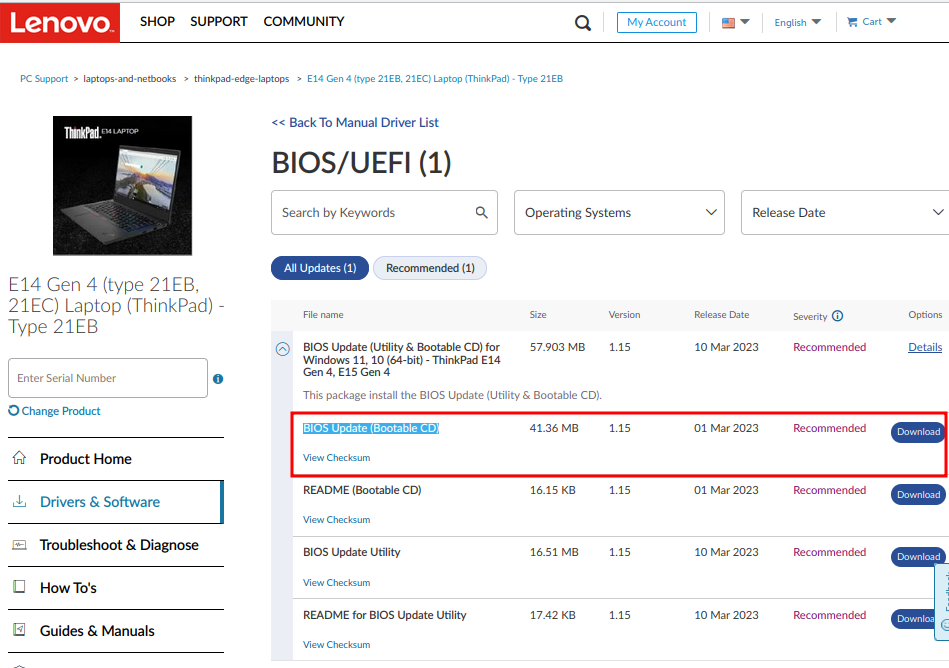Download README (Bootable CD)
This screenshot has height=668, width=949.
click(918, 494)
